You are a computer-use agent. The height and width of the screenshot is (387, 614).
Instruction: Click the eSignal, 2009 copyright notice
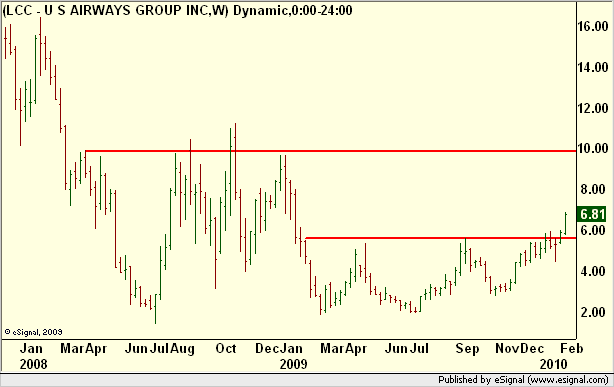pyautogui.click(x=33, y=332)
